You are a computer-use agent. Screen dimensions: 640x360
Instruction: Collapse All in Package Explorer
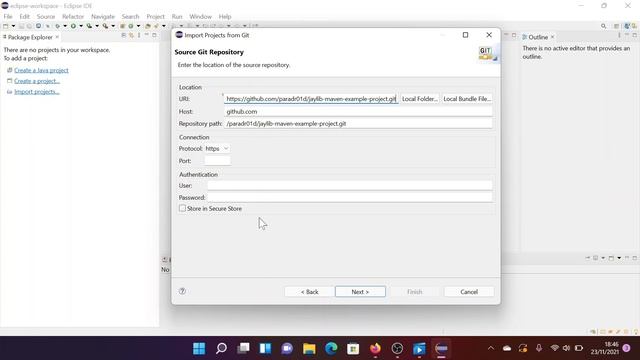point(124,36)
